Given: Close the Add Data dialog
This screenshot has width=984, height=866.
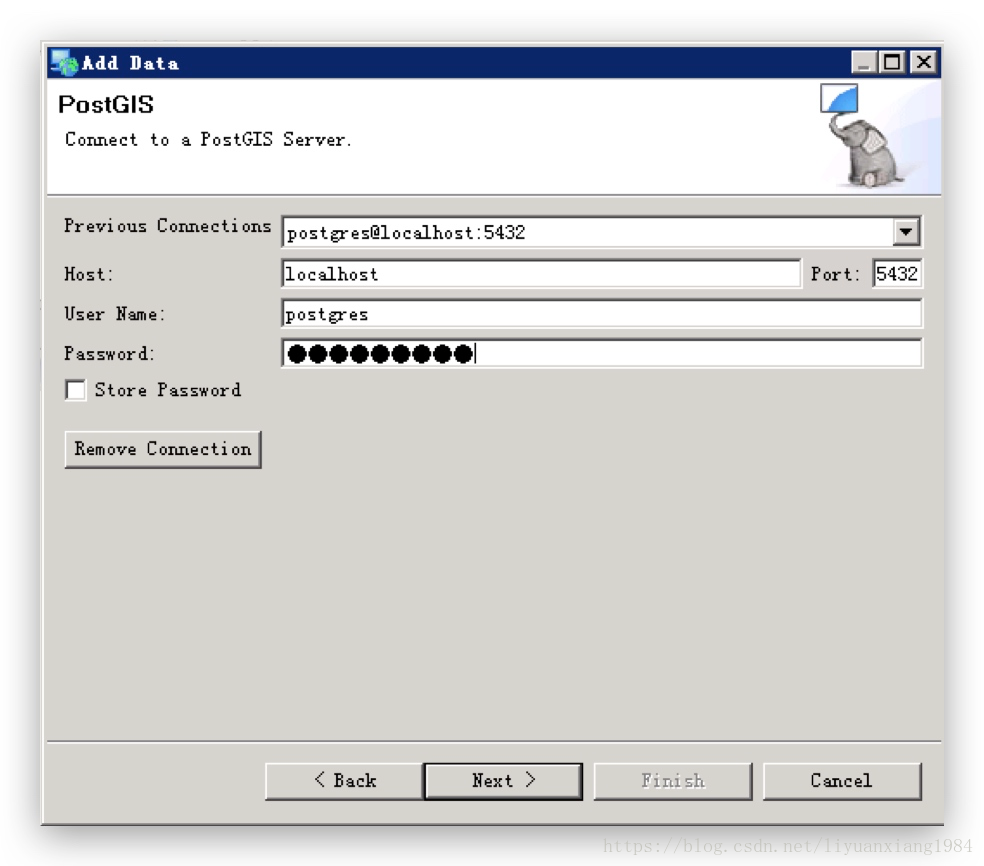Looking at the screenshot, I should pyautogui.click(x=924, y=62).
